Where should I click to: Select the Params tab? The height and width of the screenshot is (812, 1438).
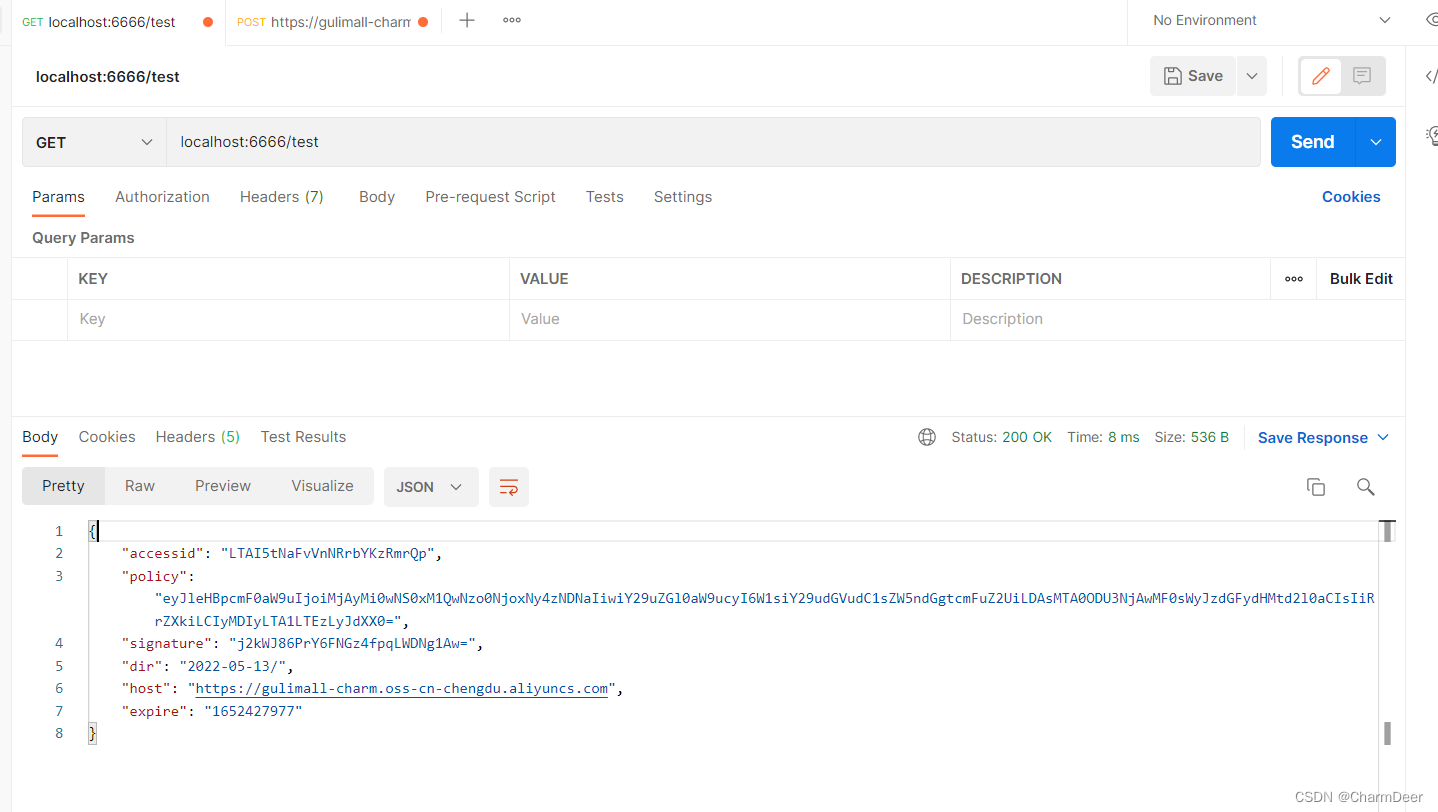tap(58, 197)
